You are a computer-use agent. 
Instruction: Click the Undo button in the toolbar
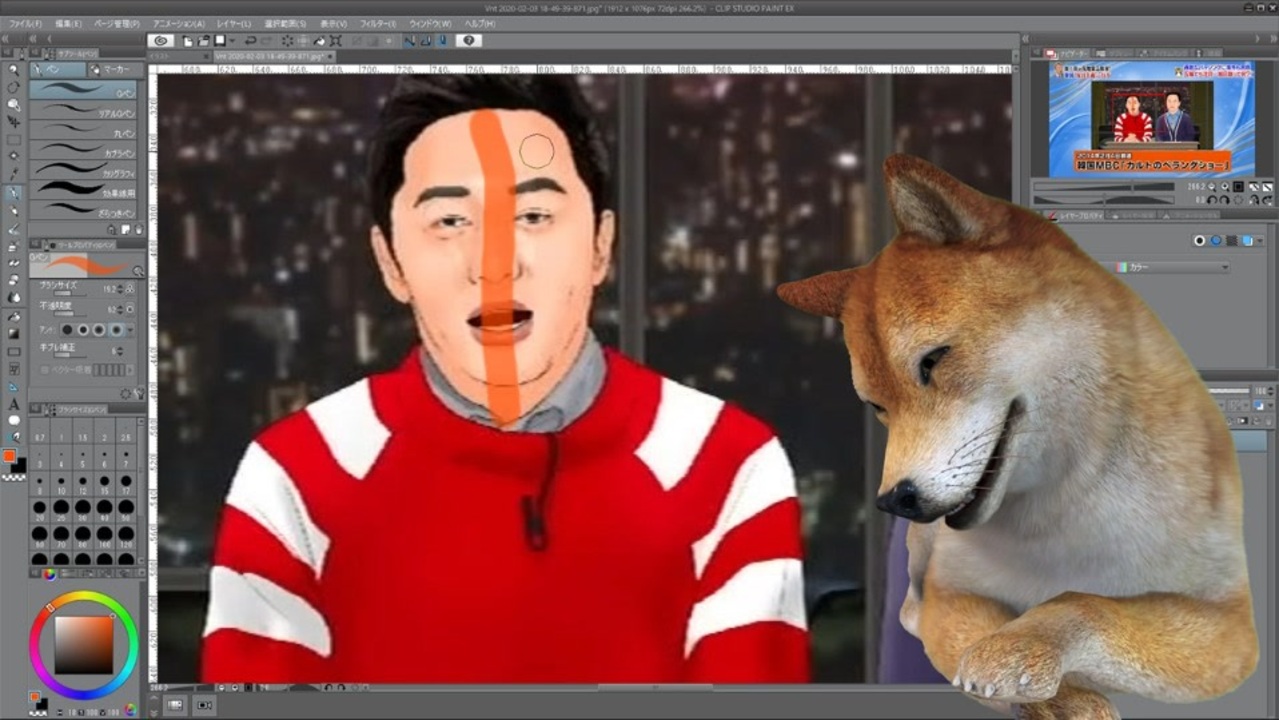(251, 41)
